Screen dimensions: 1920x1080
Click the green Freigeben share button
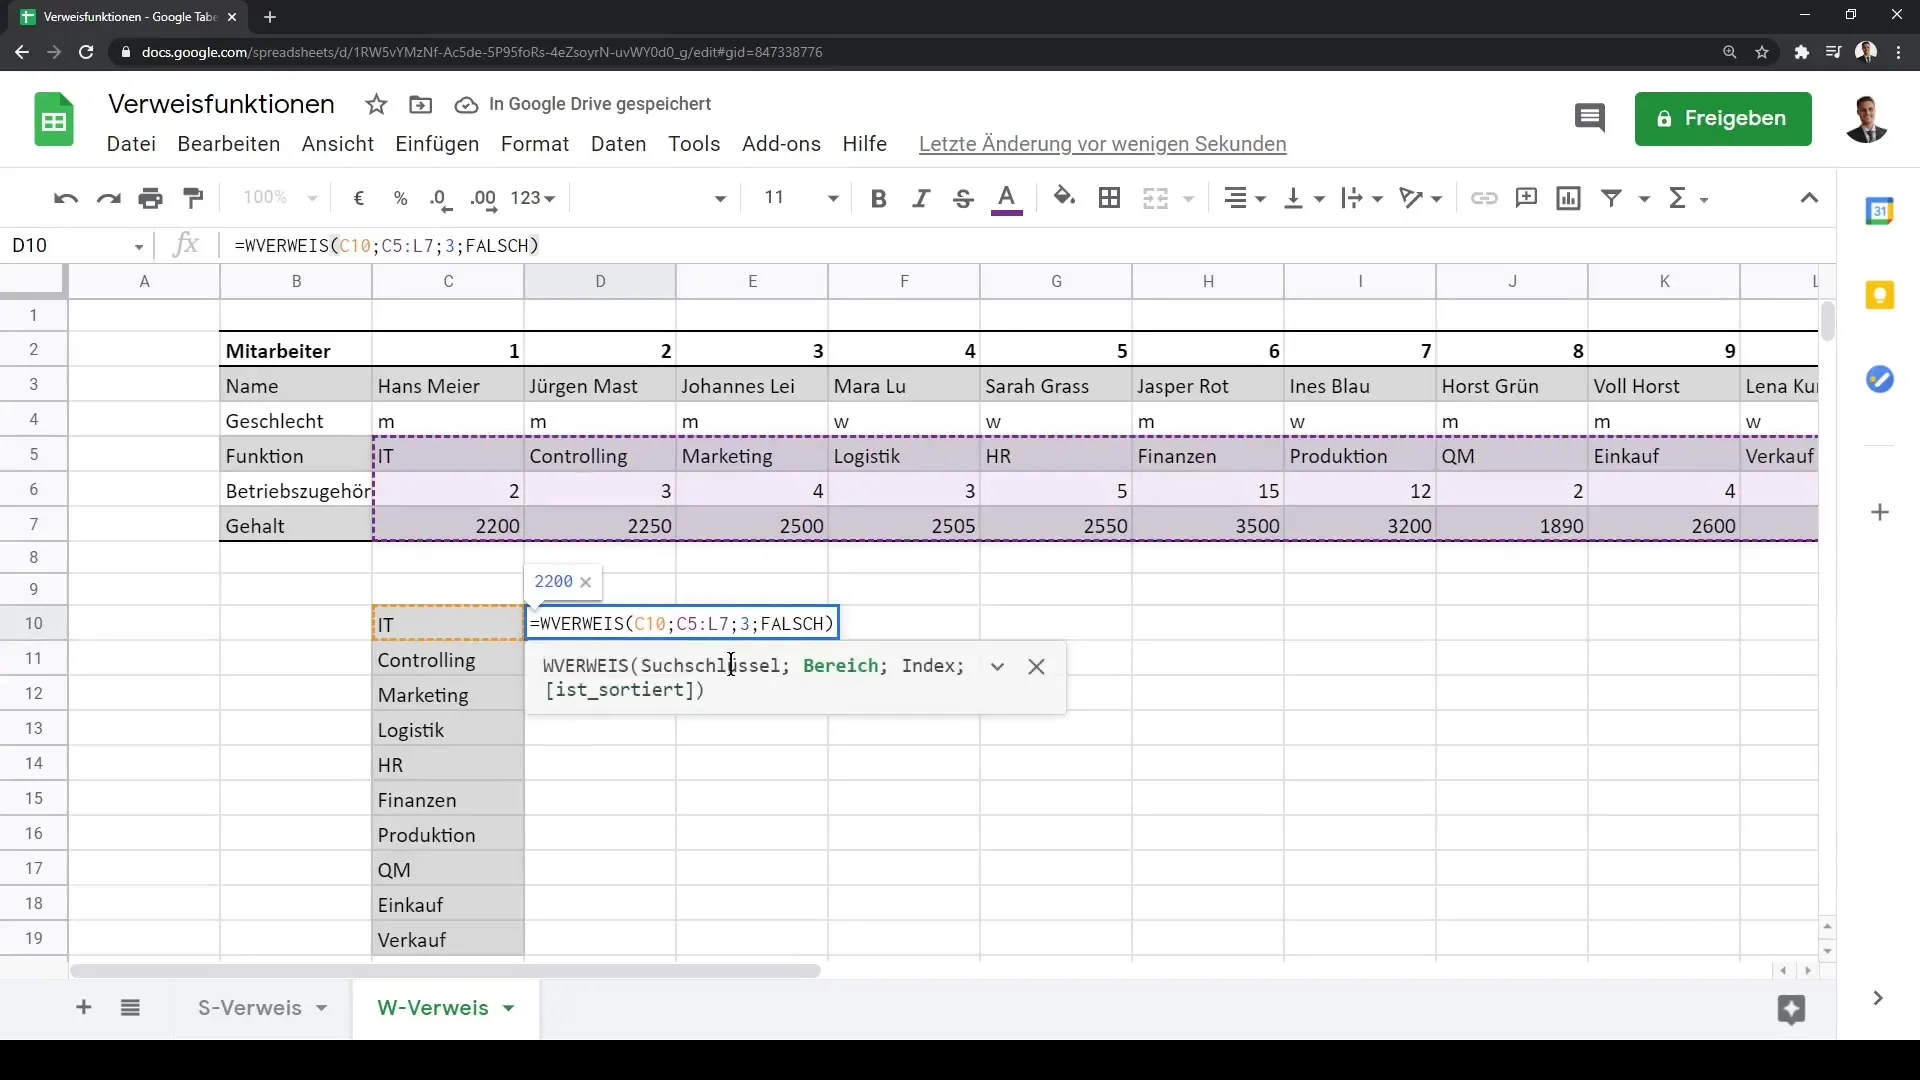(x=1723, y=119)
